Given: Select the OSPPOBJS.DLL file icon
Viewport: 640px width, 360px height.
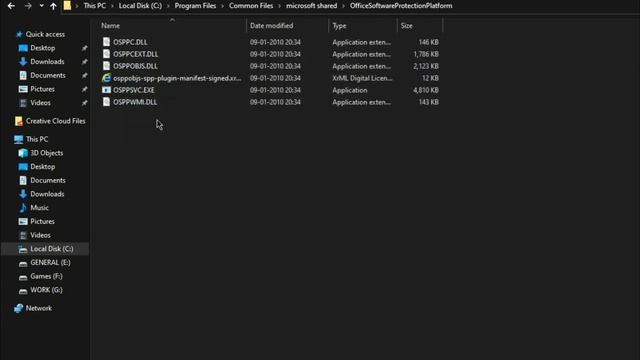Looking at the screenshot, I should [x=107, y=66].
